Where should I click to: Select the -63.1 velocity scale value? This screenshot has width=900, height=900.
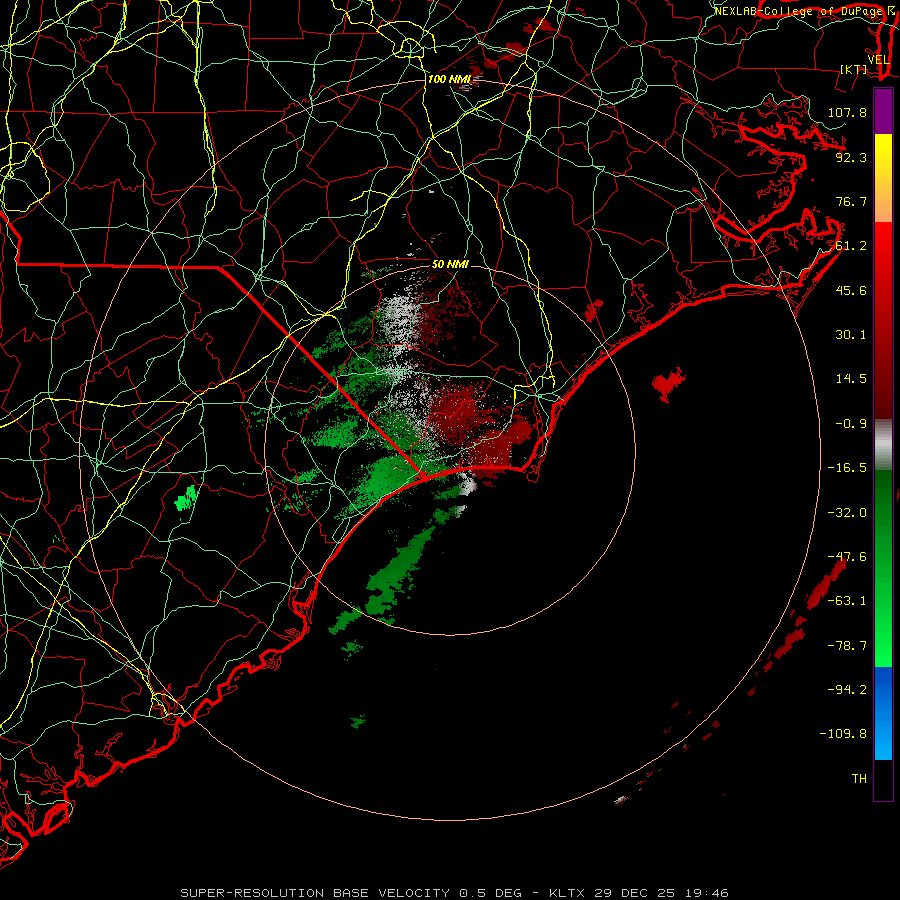click(847, 601)
